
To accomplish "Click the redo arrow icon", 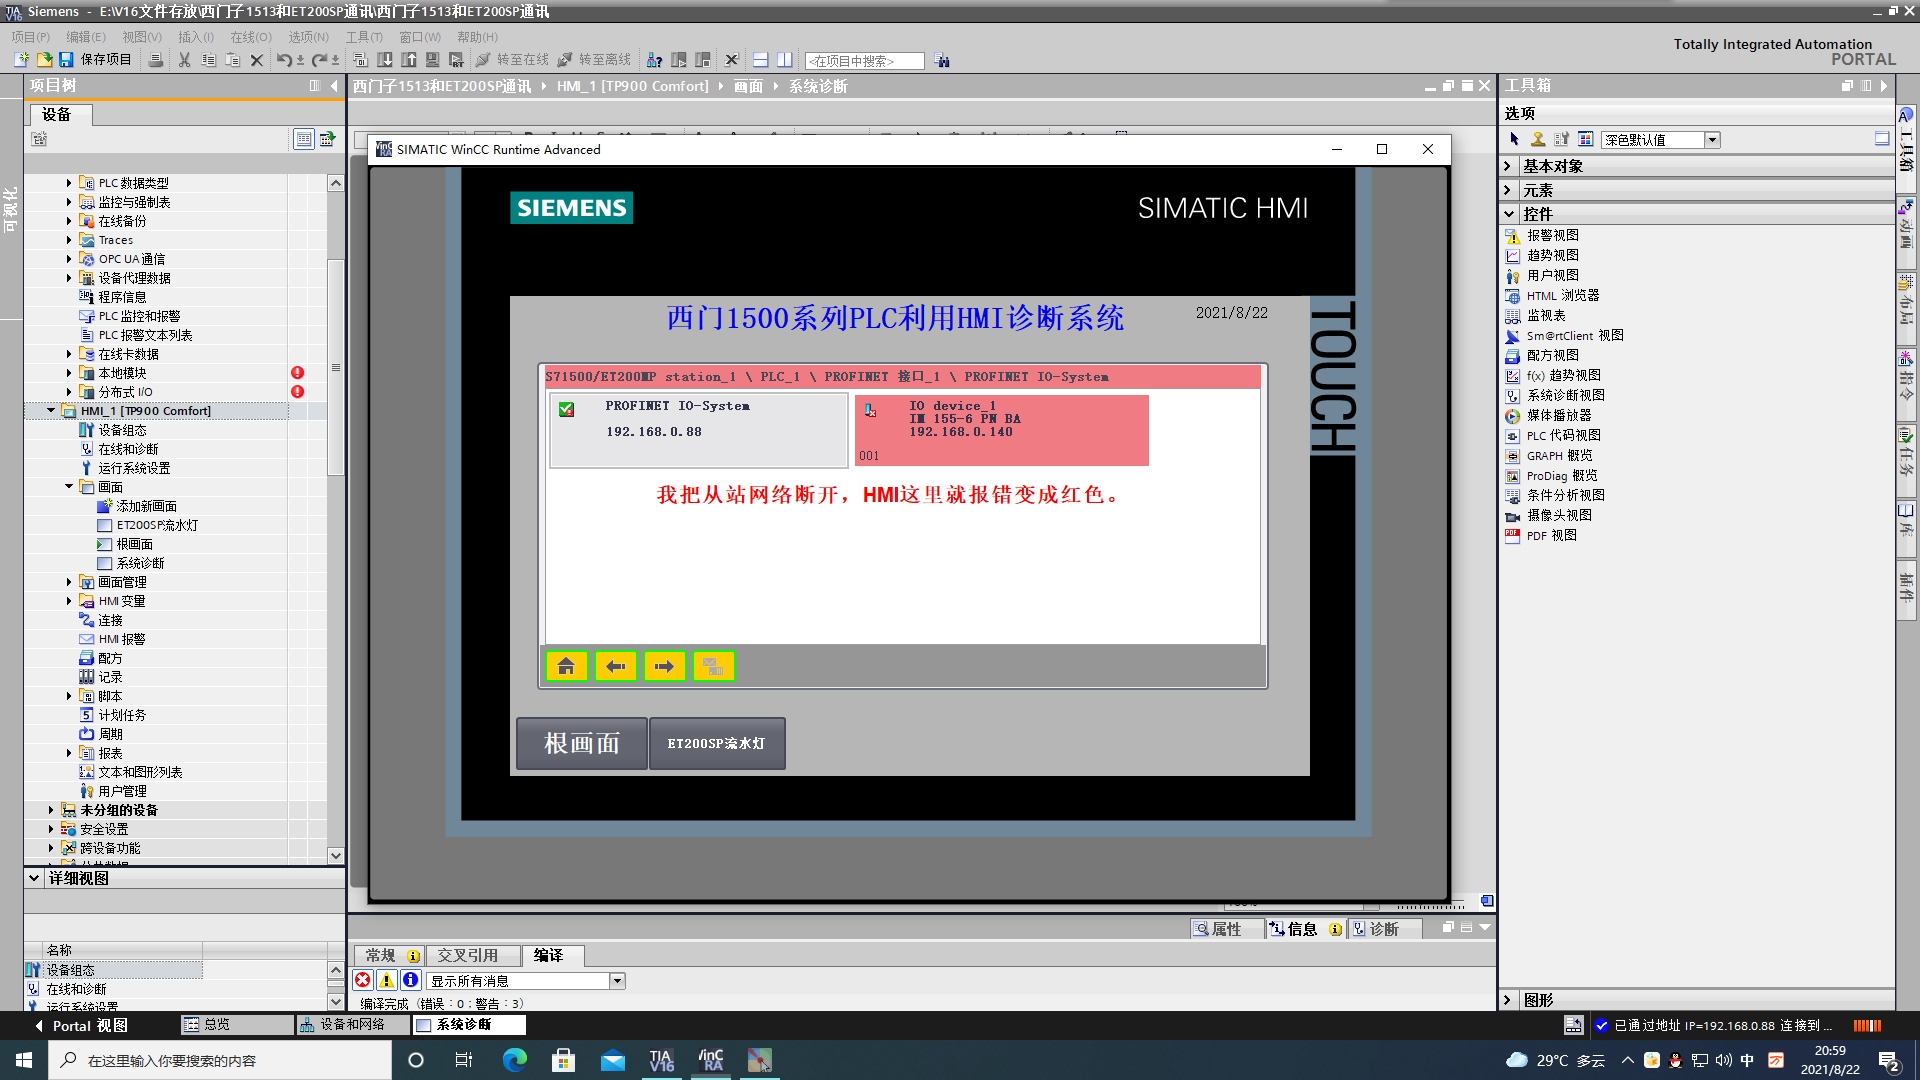I will [x=319, y=60].
